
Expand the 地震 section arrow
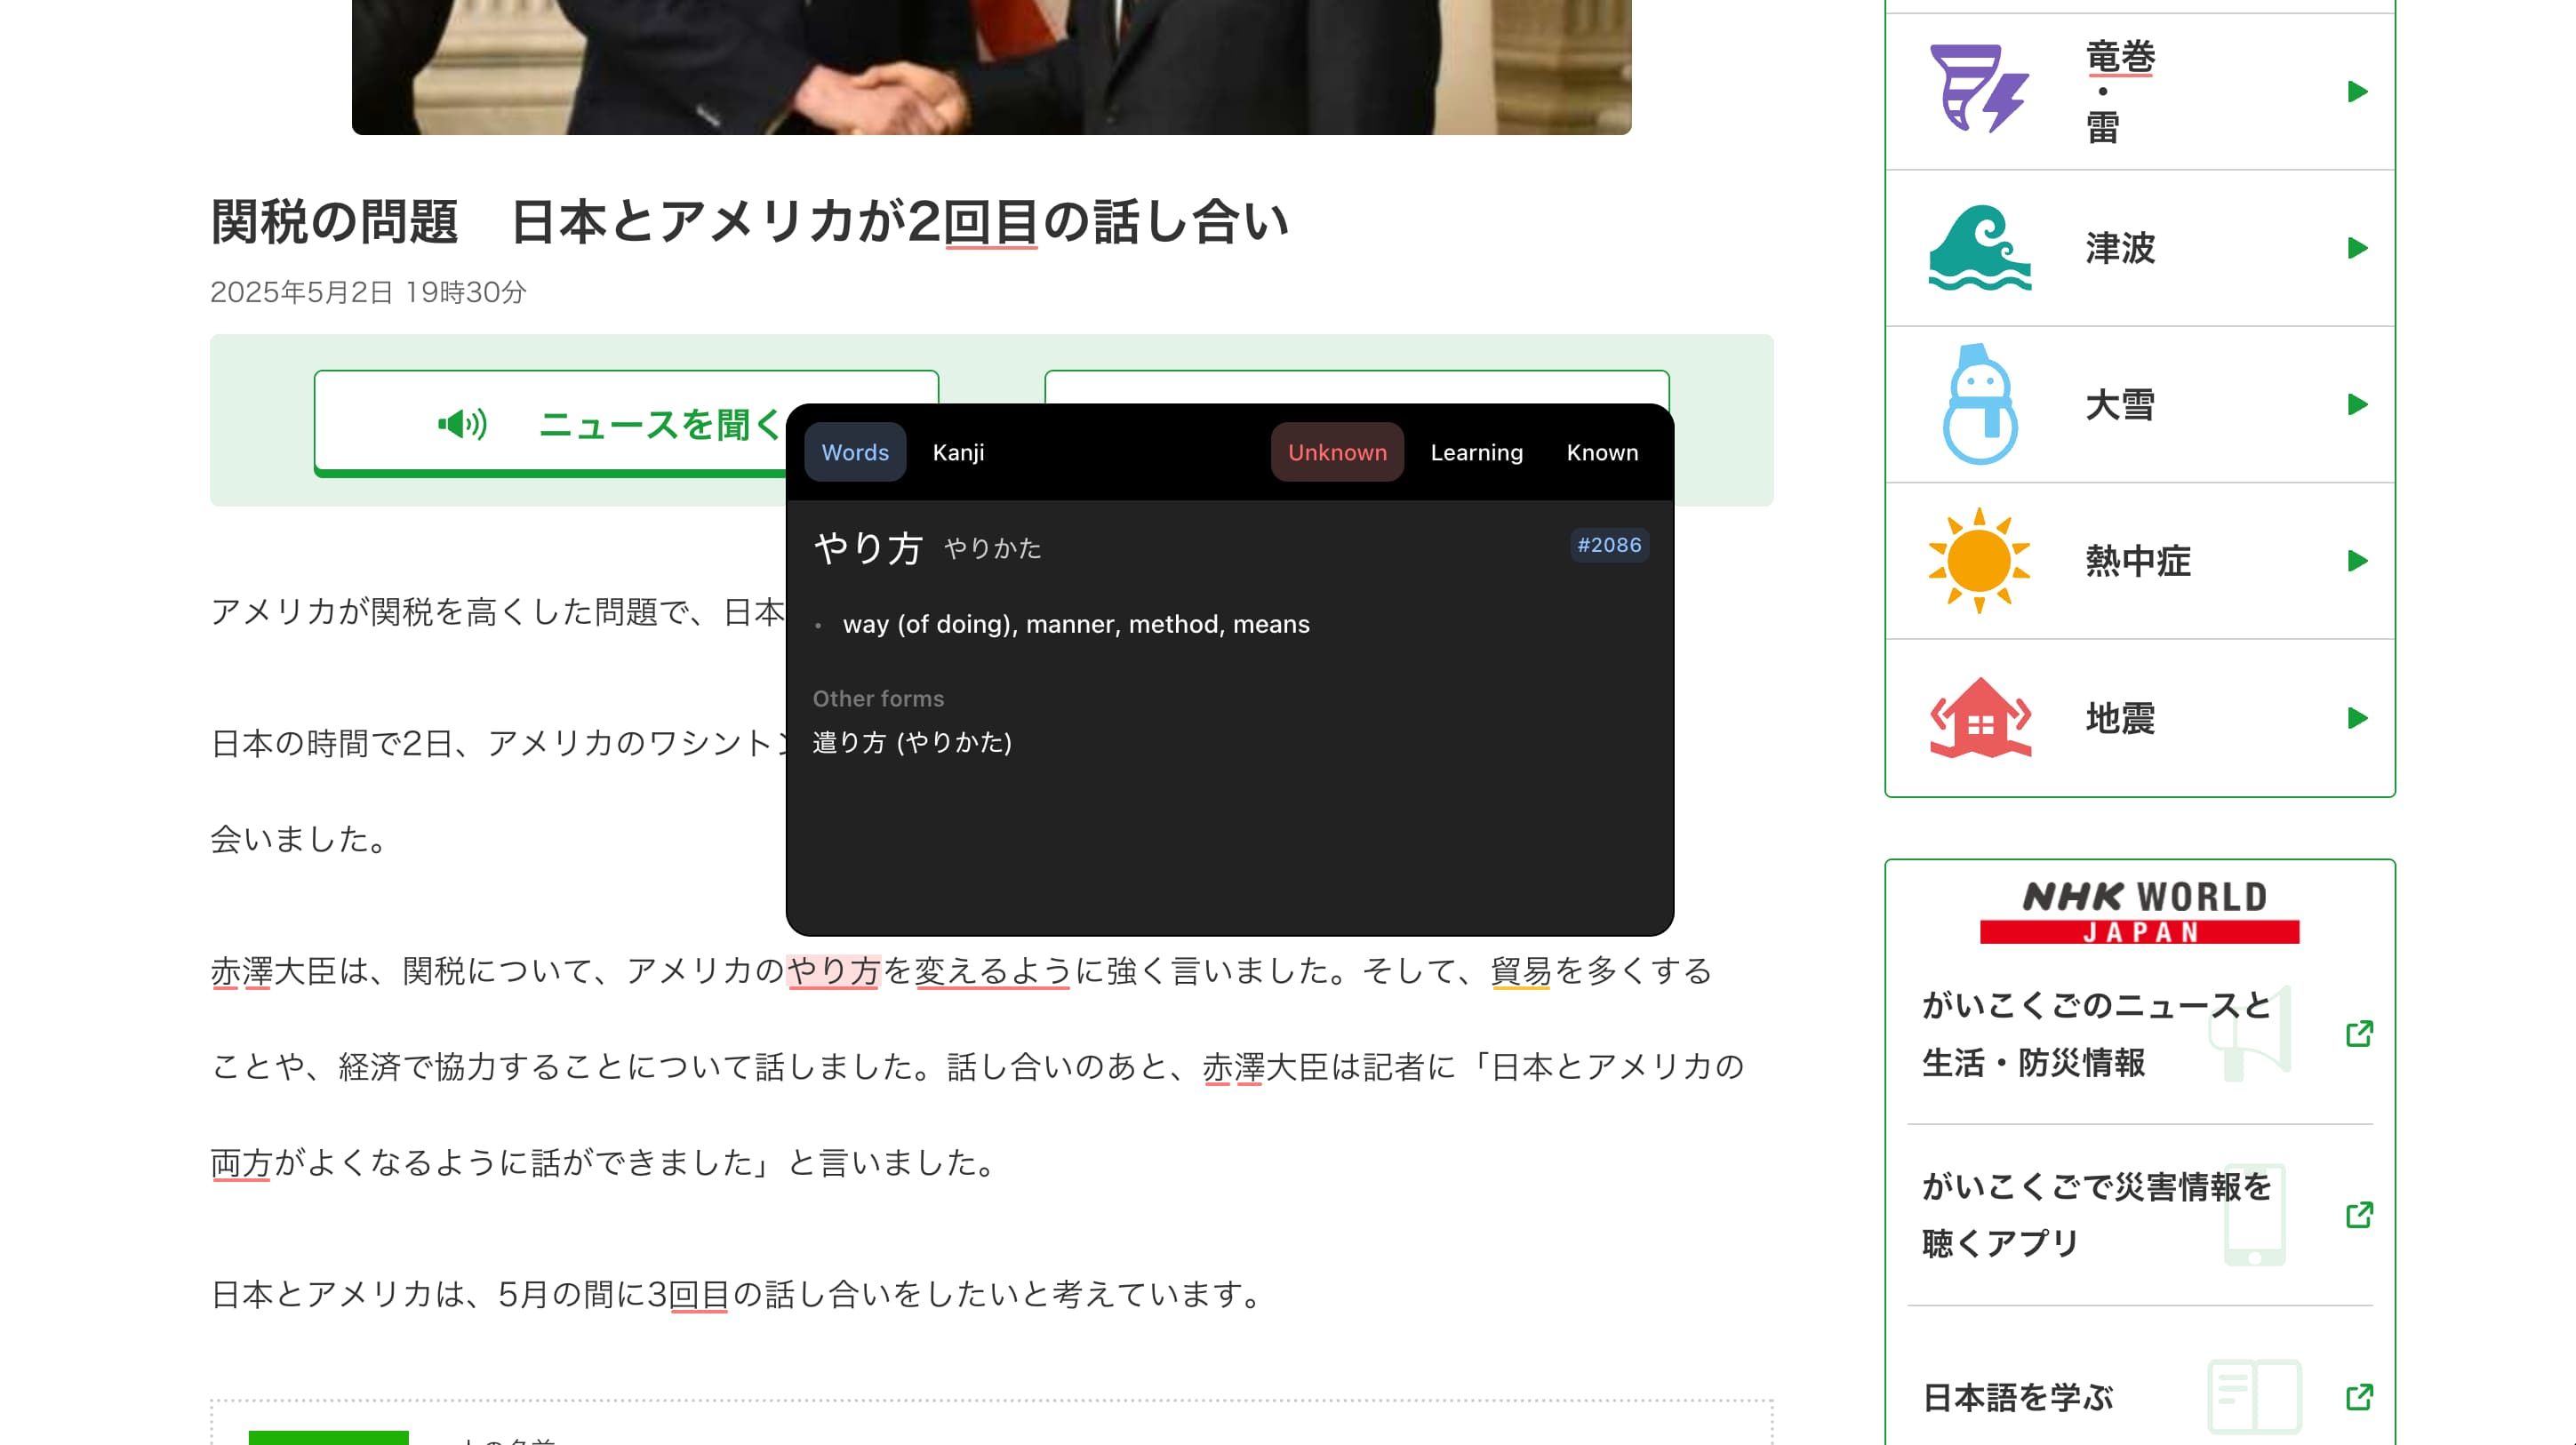pos(2357,718)
